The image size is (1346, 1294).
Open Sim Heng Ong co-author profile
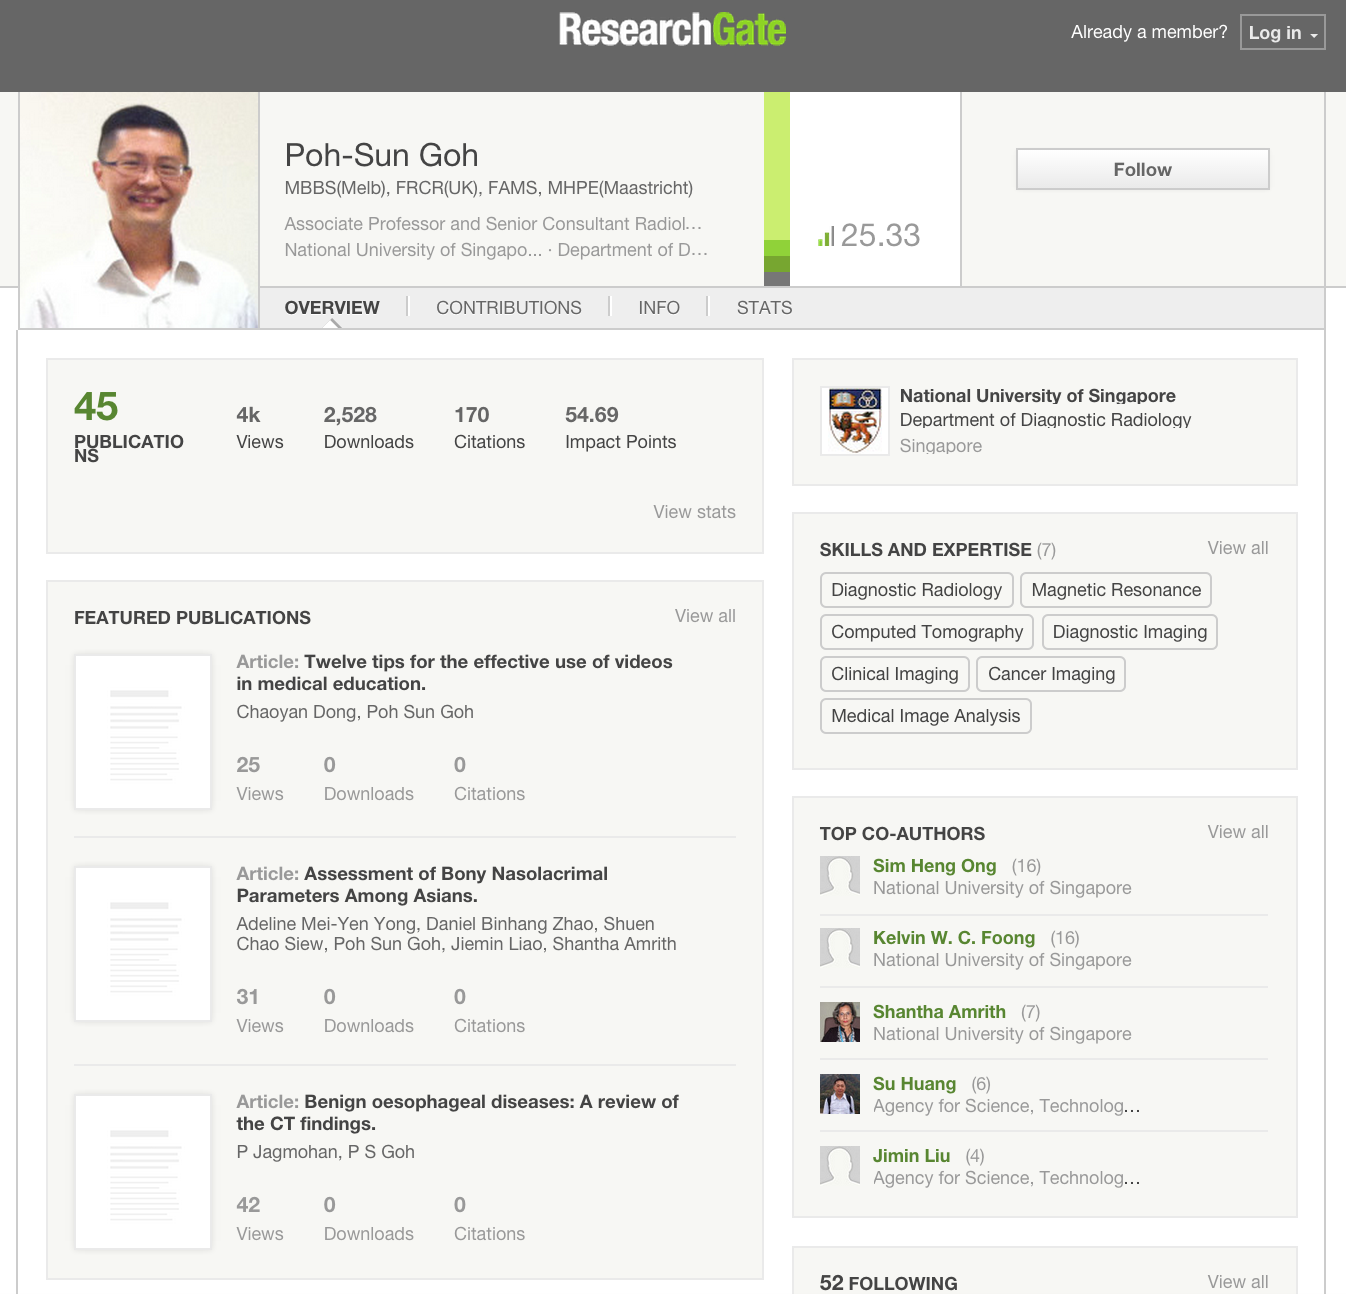[x=935, y=866]
